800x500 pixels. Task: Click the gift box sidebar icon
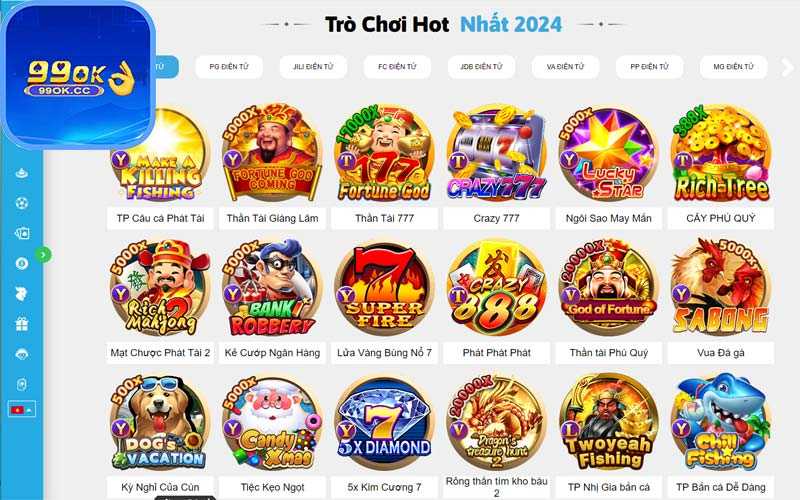coord(21,324)
